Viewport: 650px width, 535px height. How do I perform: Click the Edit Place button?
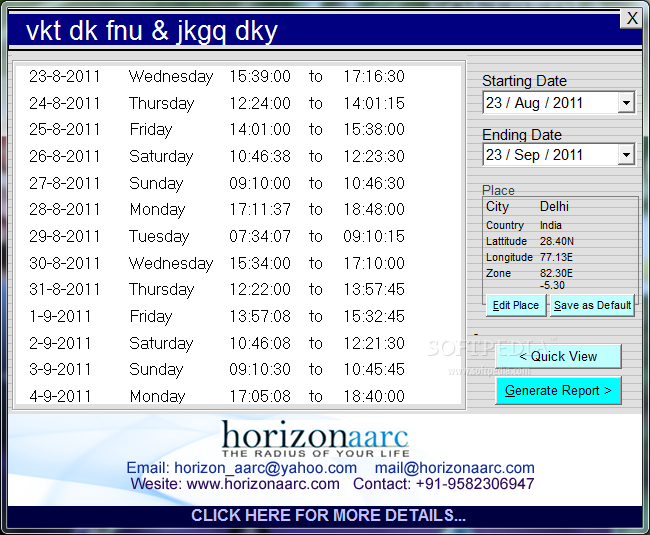(x=516, y=305)
